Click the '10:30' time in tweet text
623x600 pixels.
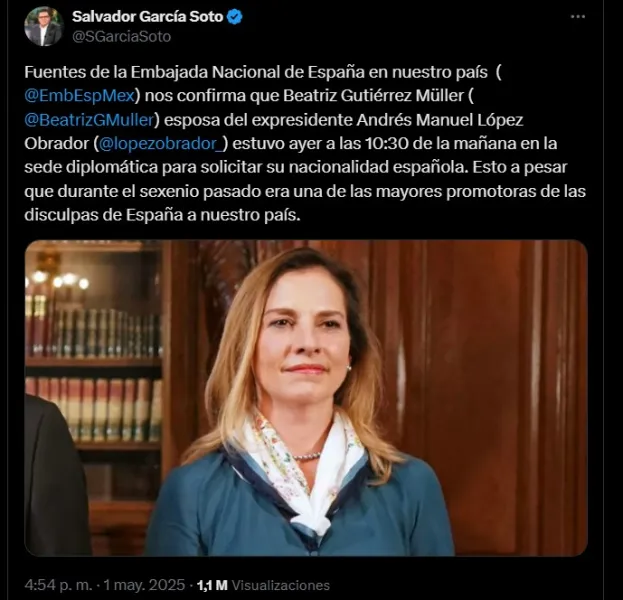click(x=387, y=144)
